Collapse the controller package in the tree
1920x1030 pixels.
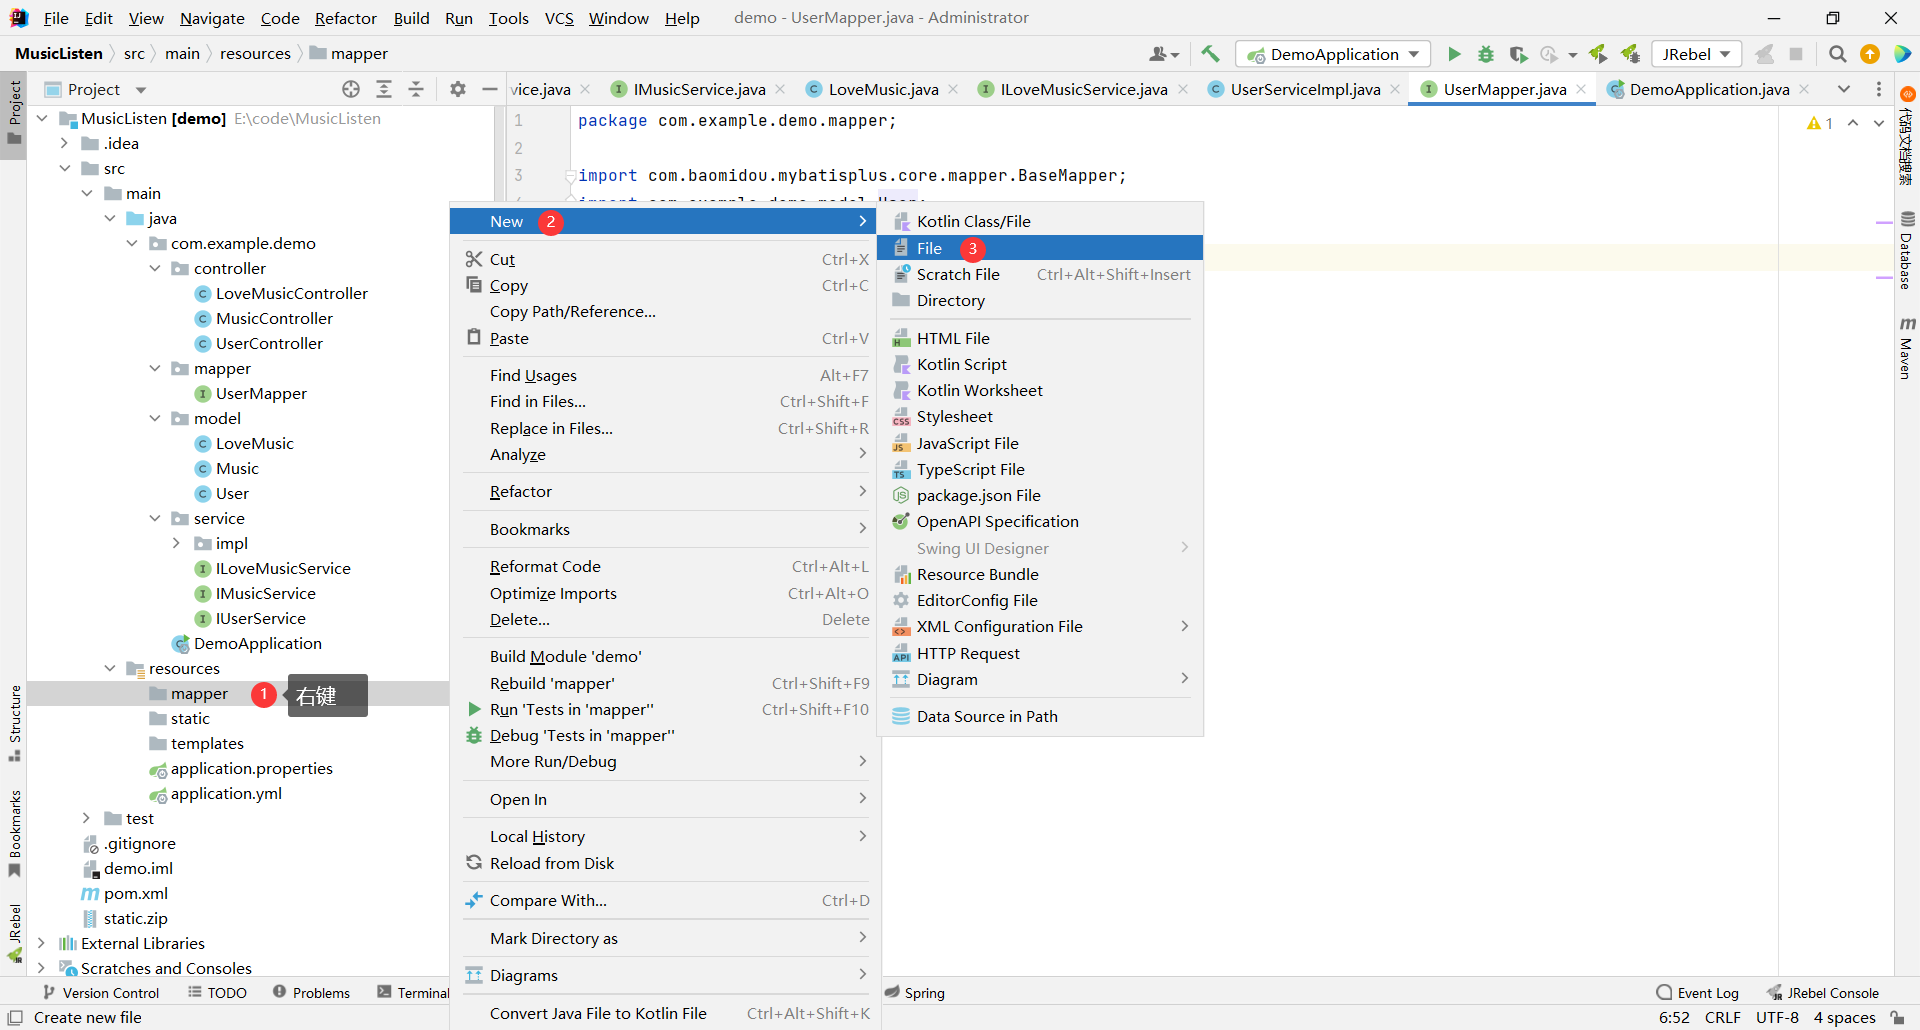pyautogui.click(x=155, y=268)
